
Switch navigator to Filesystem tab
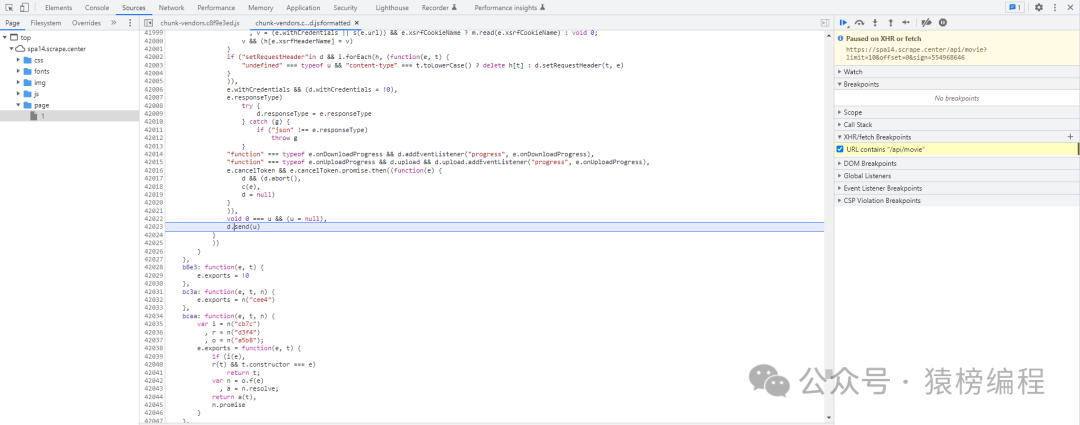tap(45, 23)
